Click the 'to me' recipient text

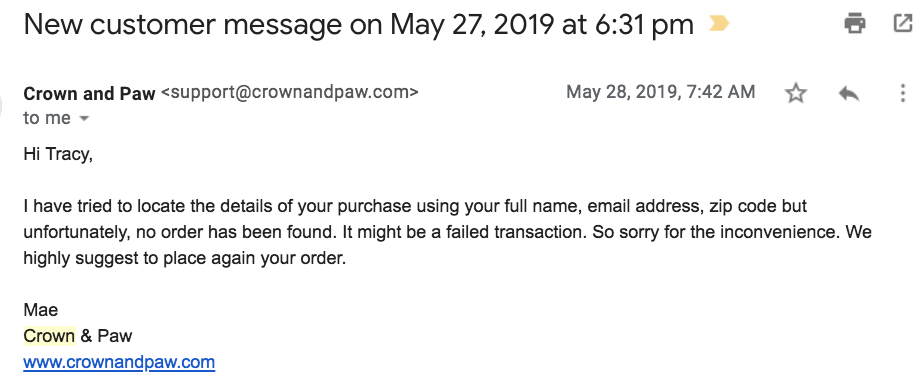point(47,118)
